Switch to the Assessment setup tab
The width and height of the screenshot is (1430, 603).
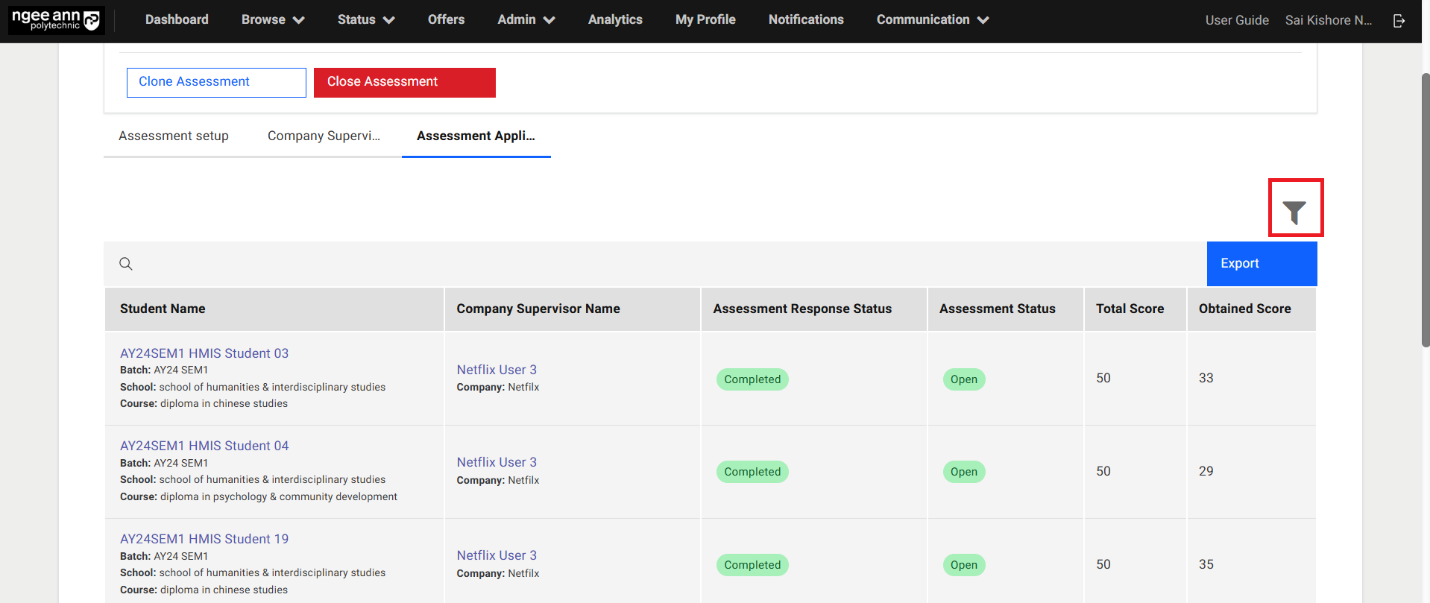tap(174, 136)
